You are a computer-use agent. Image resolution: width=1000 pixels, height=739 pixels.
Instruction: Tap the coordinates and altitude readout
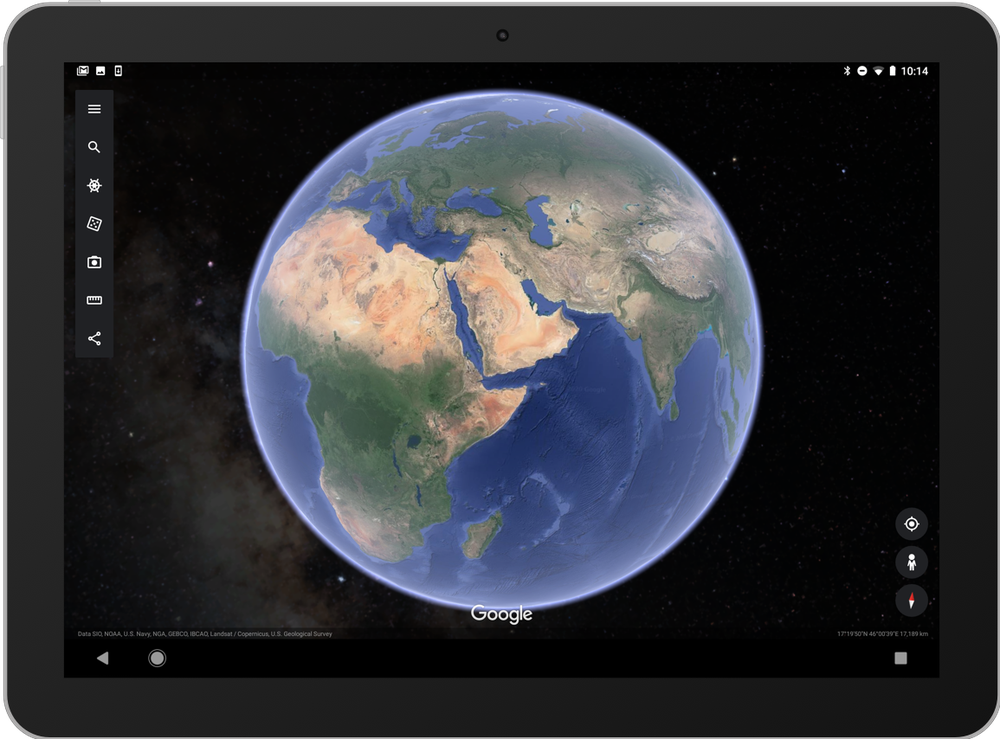tap(883, 634)
